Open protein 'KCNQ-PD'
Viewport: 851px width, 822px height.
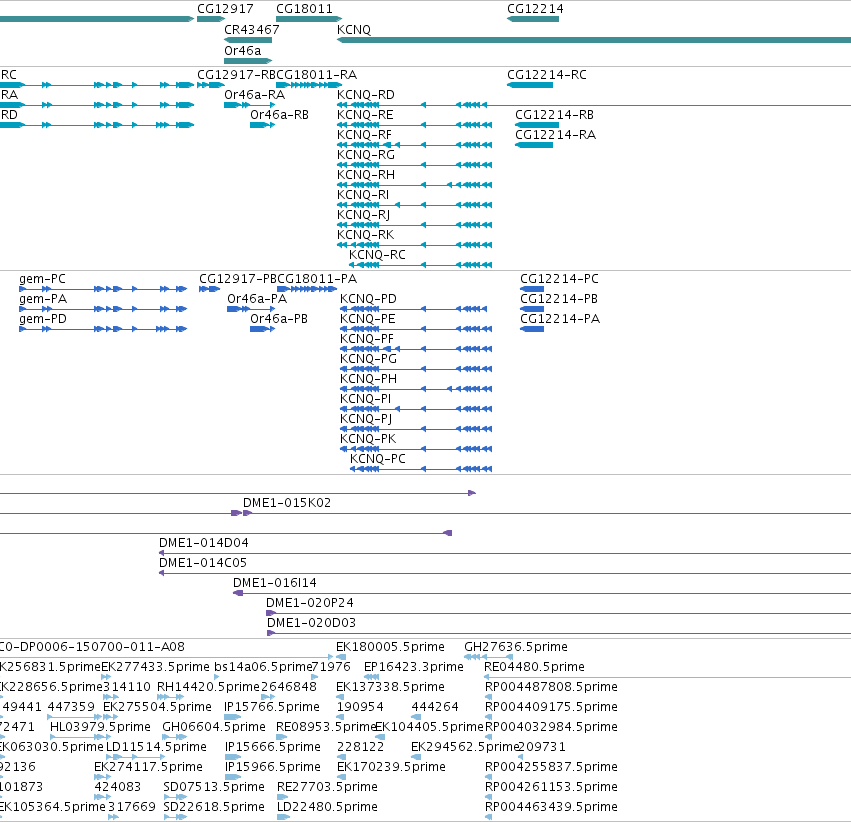[369, 299]
